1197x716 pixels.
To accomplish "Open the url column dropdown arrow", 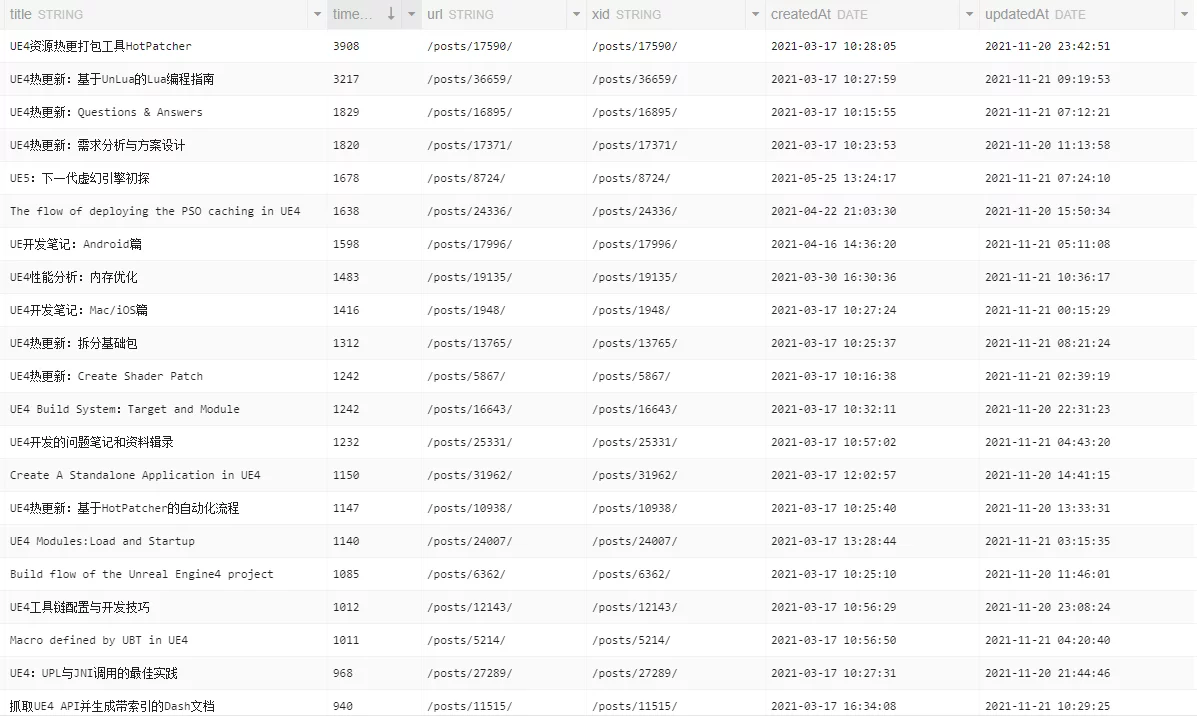I will pos(576,15).
